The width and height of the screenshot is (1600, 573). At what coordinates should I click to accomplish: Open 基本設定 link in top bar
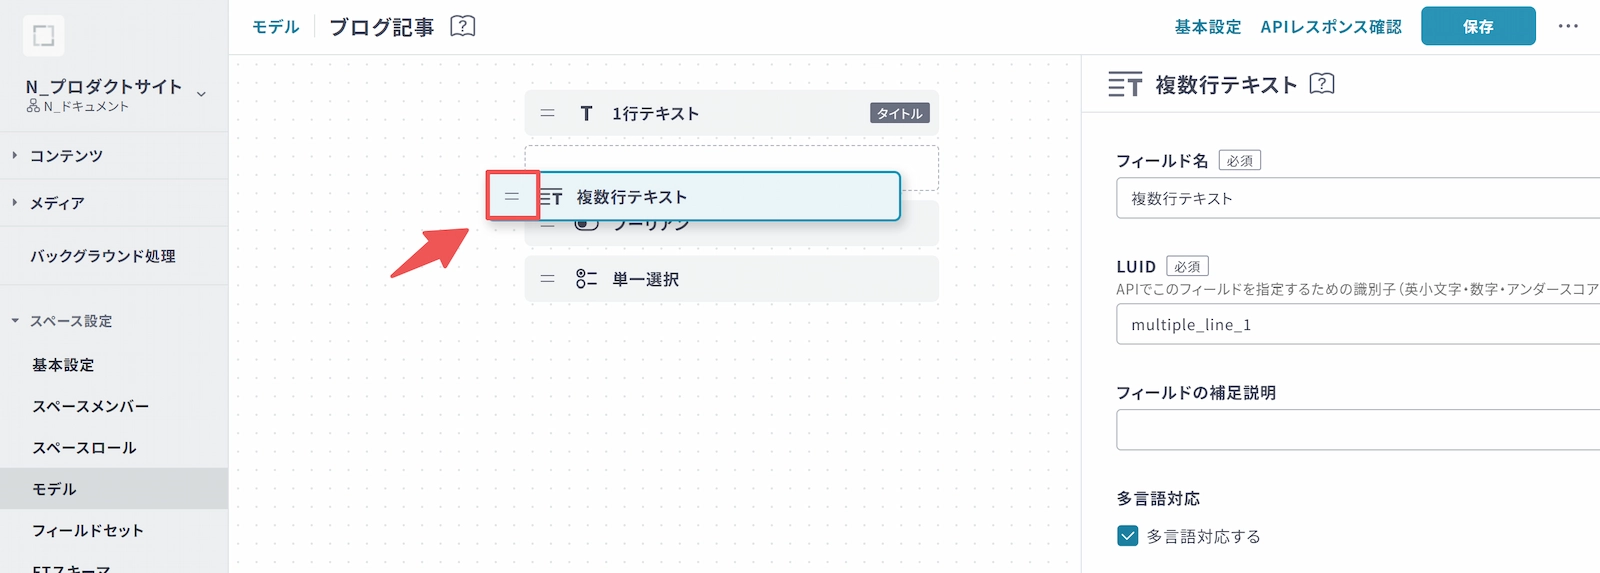point(1207,27)
